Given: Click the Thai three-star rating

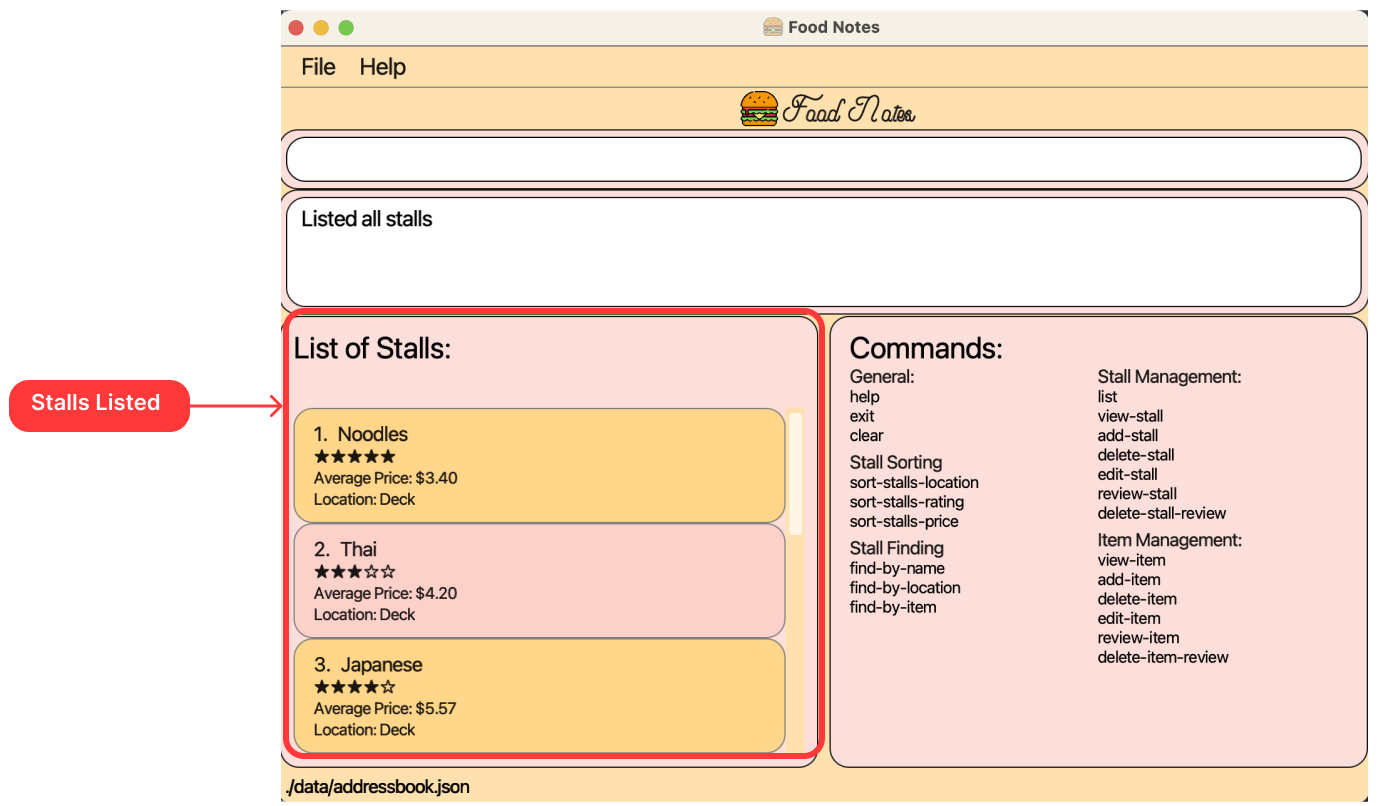Looking at the screenshot, I should (355, 572).
